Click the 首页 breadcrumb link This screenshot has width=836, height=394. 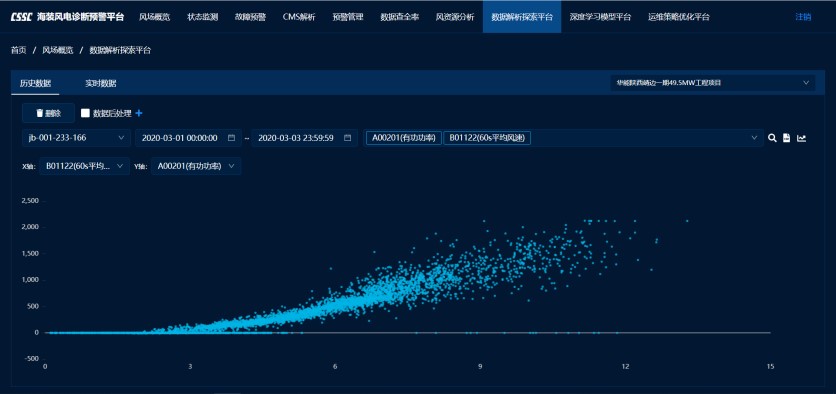click(x=18, y=50)
